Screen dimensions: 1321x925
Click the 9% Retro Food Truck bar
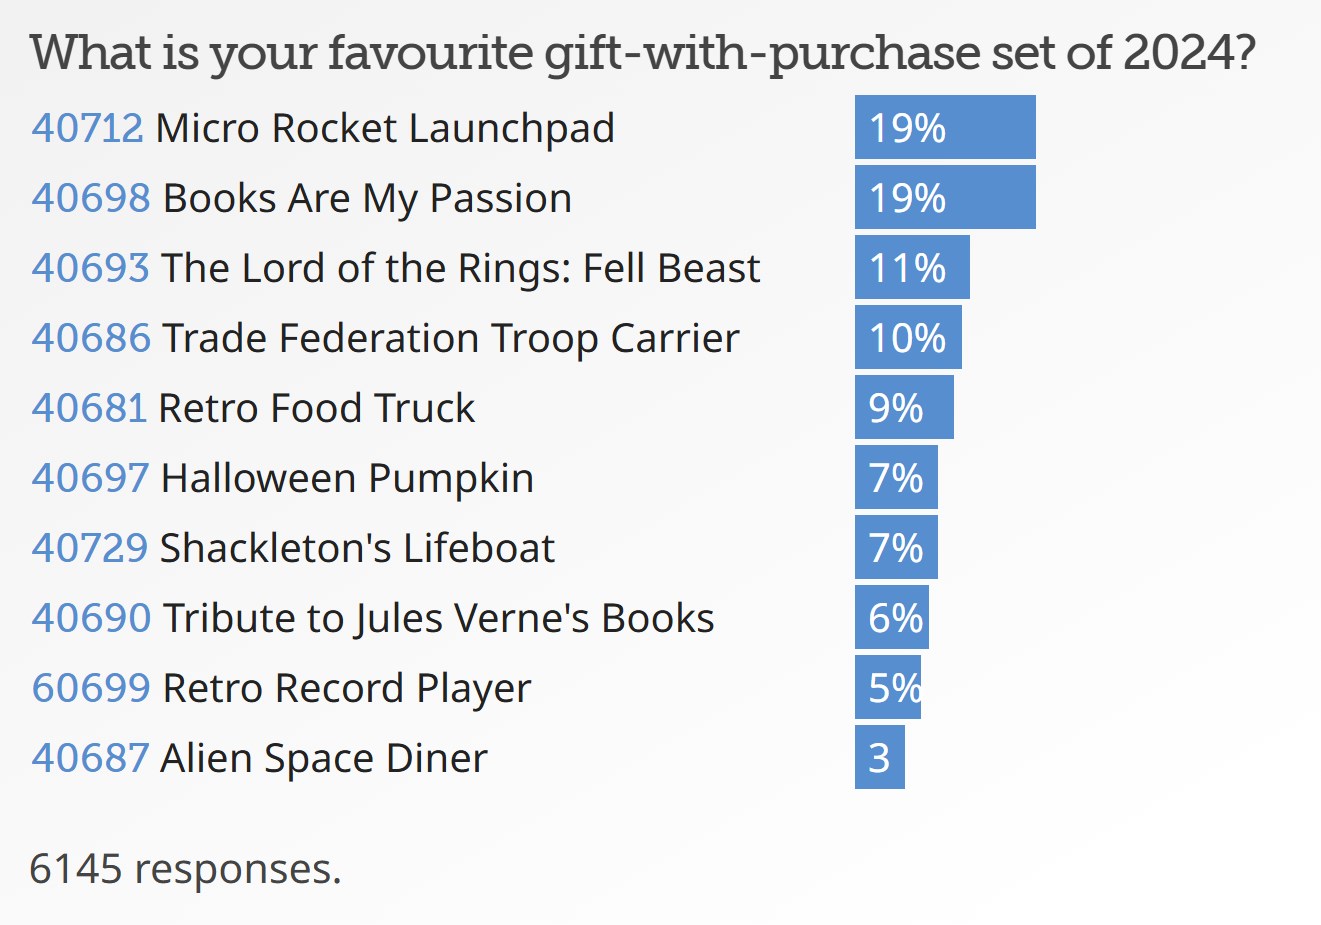pyautogui.click(x=904, y=408)
